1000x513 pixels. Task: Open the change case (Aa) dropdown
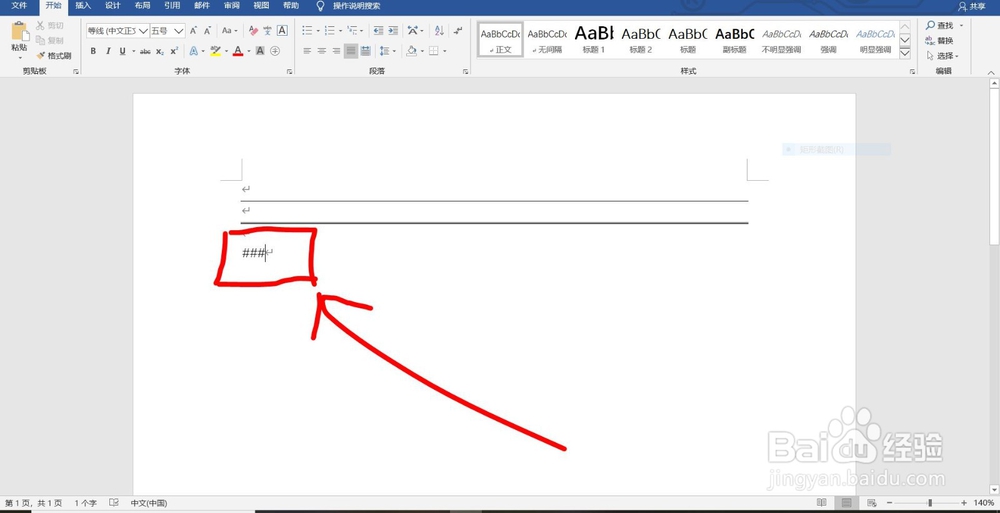pos(230,31)
